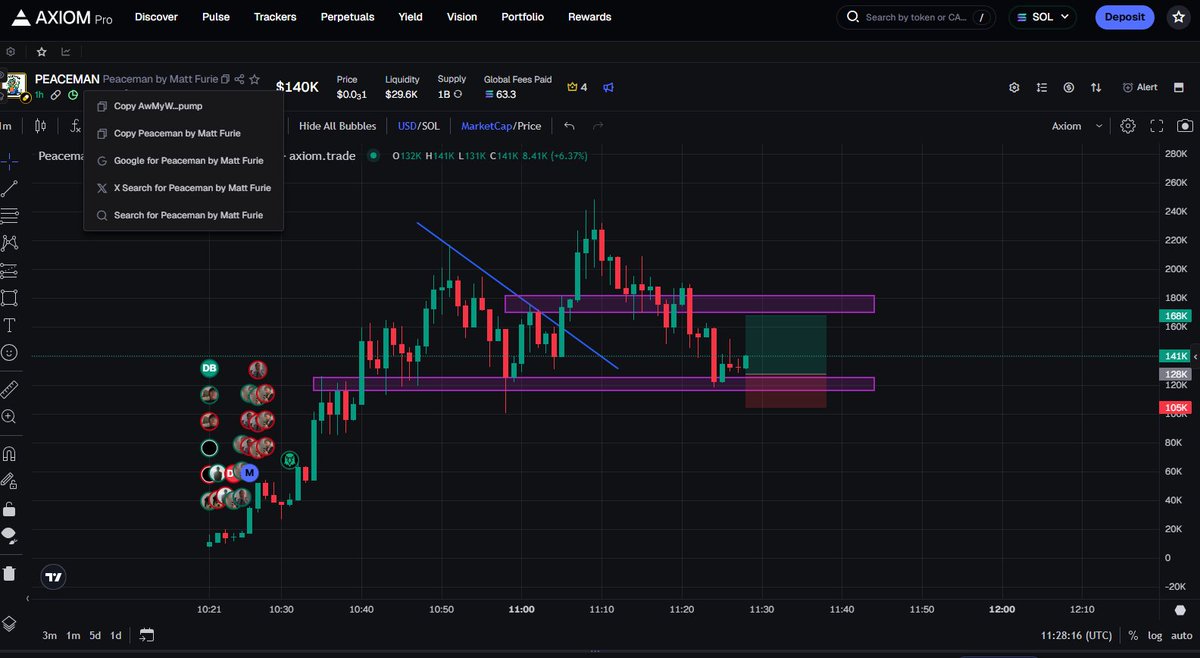Screen dimensions: 1200x658
Task: Toggle stay-in-drawing-mode pencil lock
Action: [x=9, y=481]
